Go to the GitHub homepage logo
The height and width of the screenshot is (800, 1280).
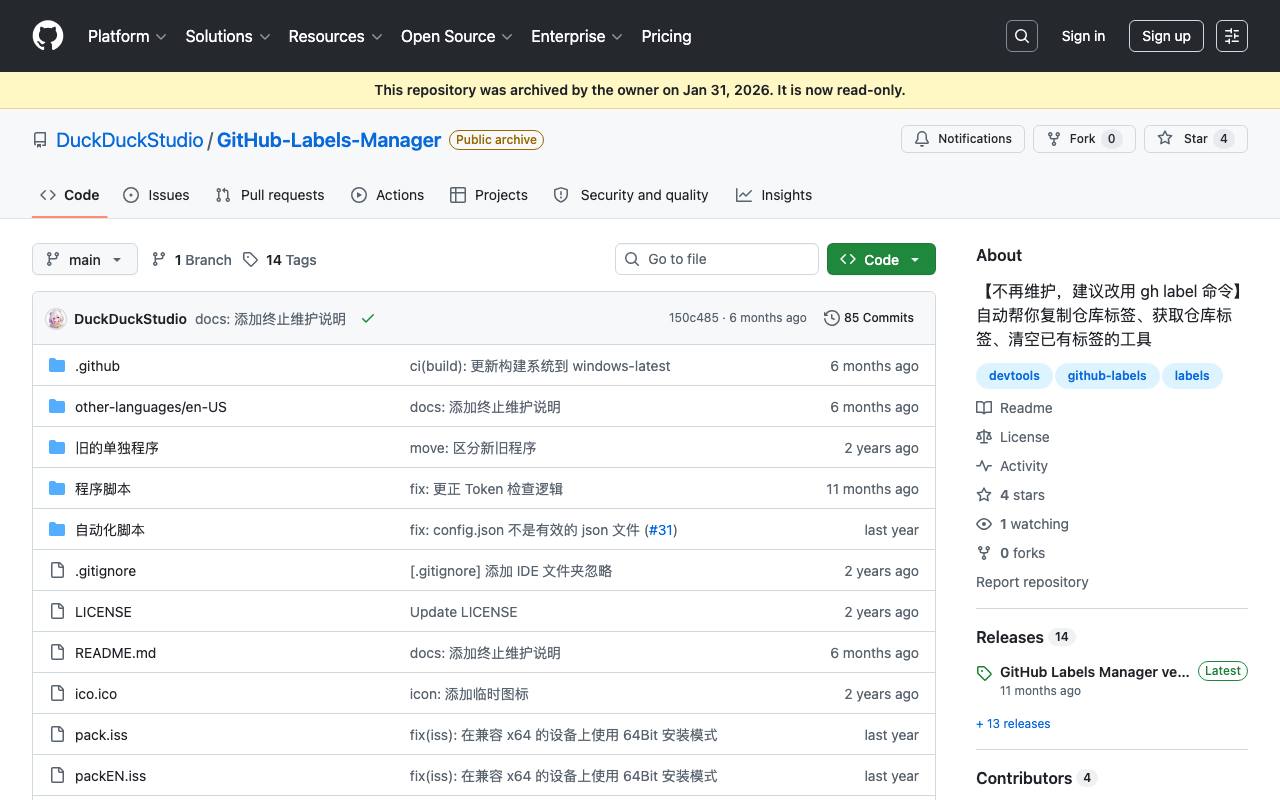coord(48,36)
